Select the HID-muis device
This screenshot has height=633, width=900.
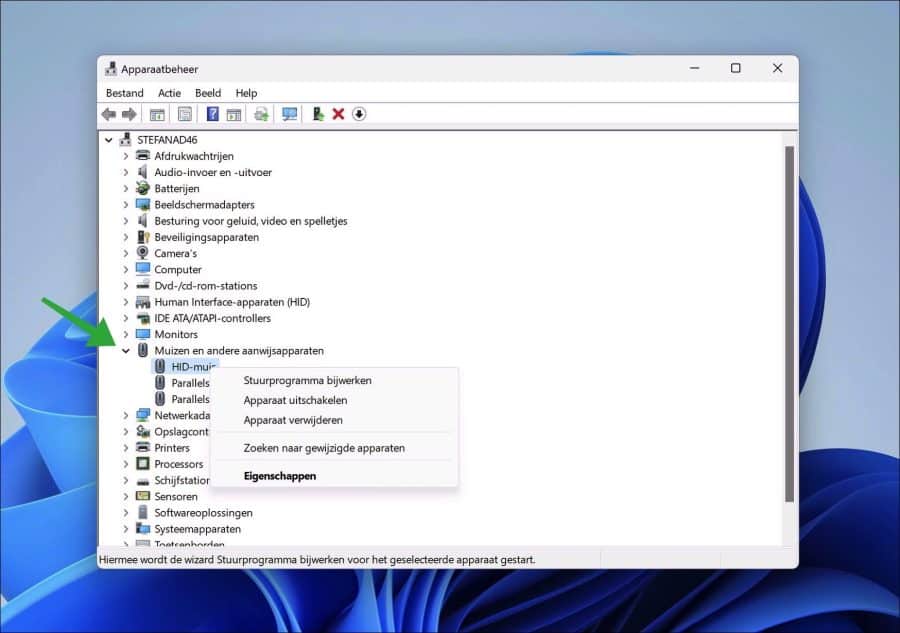point(193,367)
